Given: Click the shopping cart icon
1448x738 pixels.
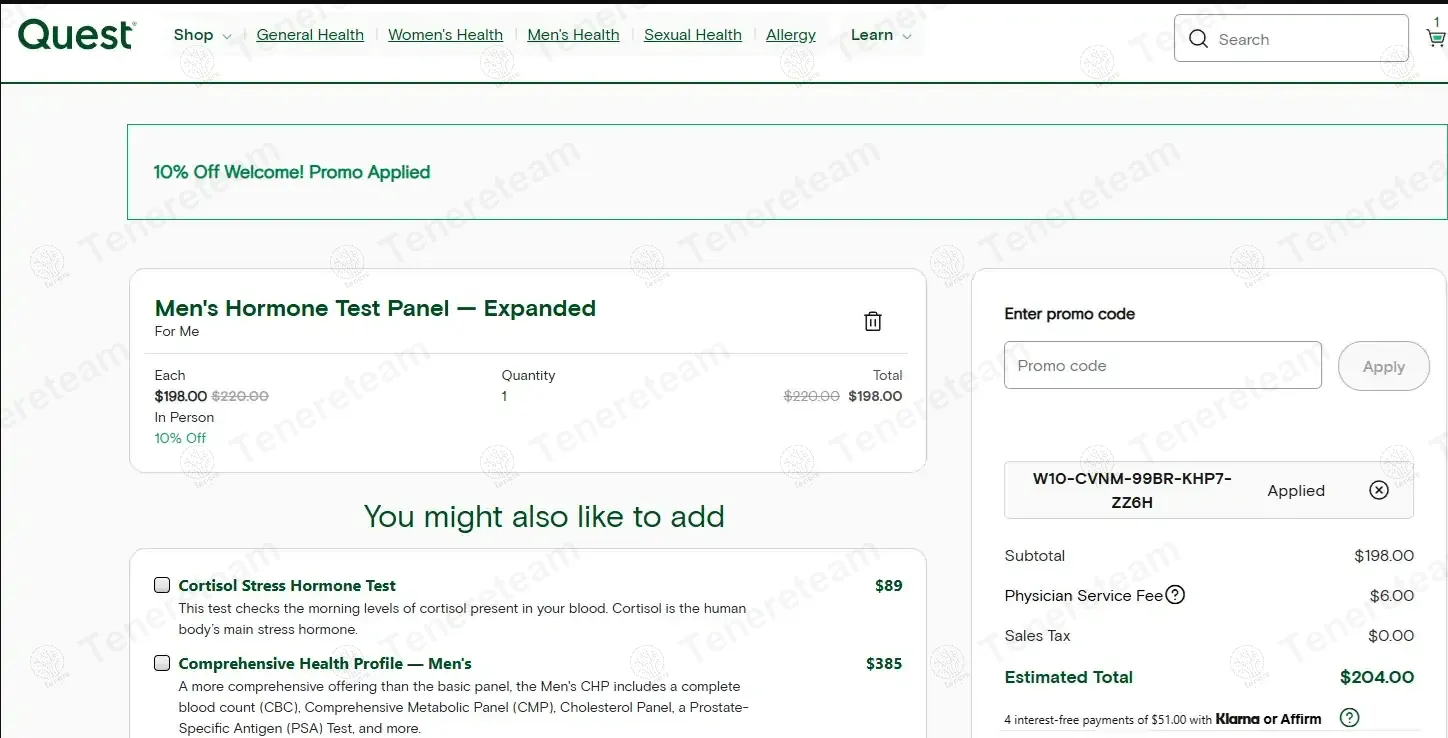Looking at the screenshot, I should click(1435, 38).
